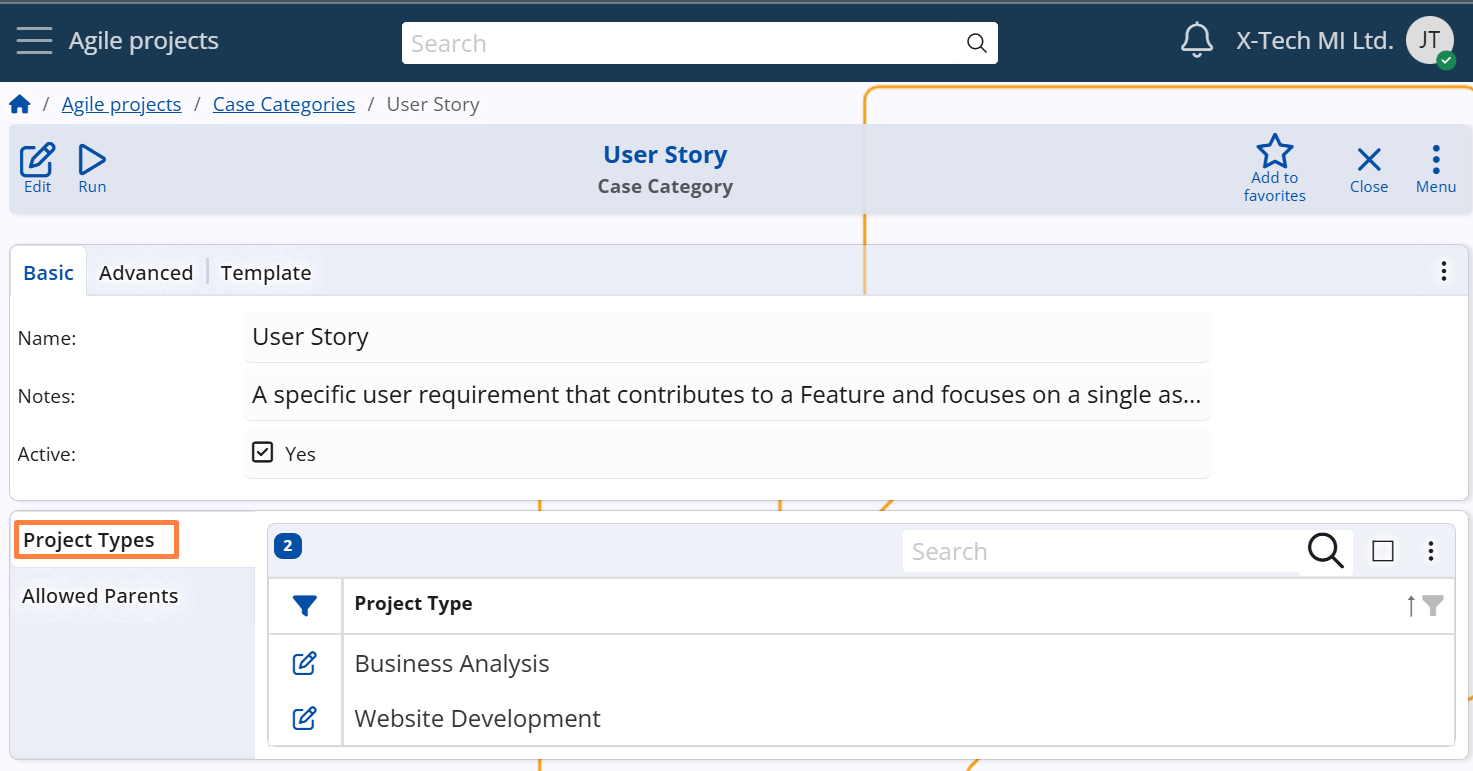The width and height of the screenshot is (1473, 771).
Task: Open the Project Types grid options menu
Action: click(1431, 551)
